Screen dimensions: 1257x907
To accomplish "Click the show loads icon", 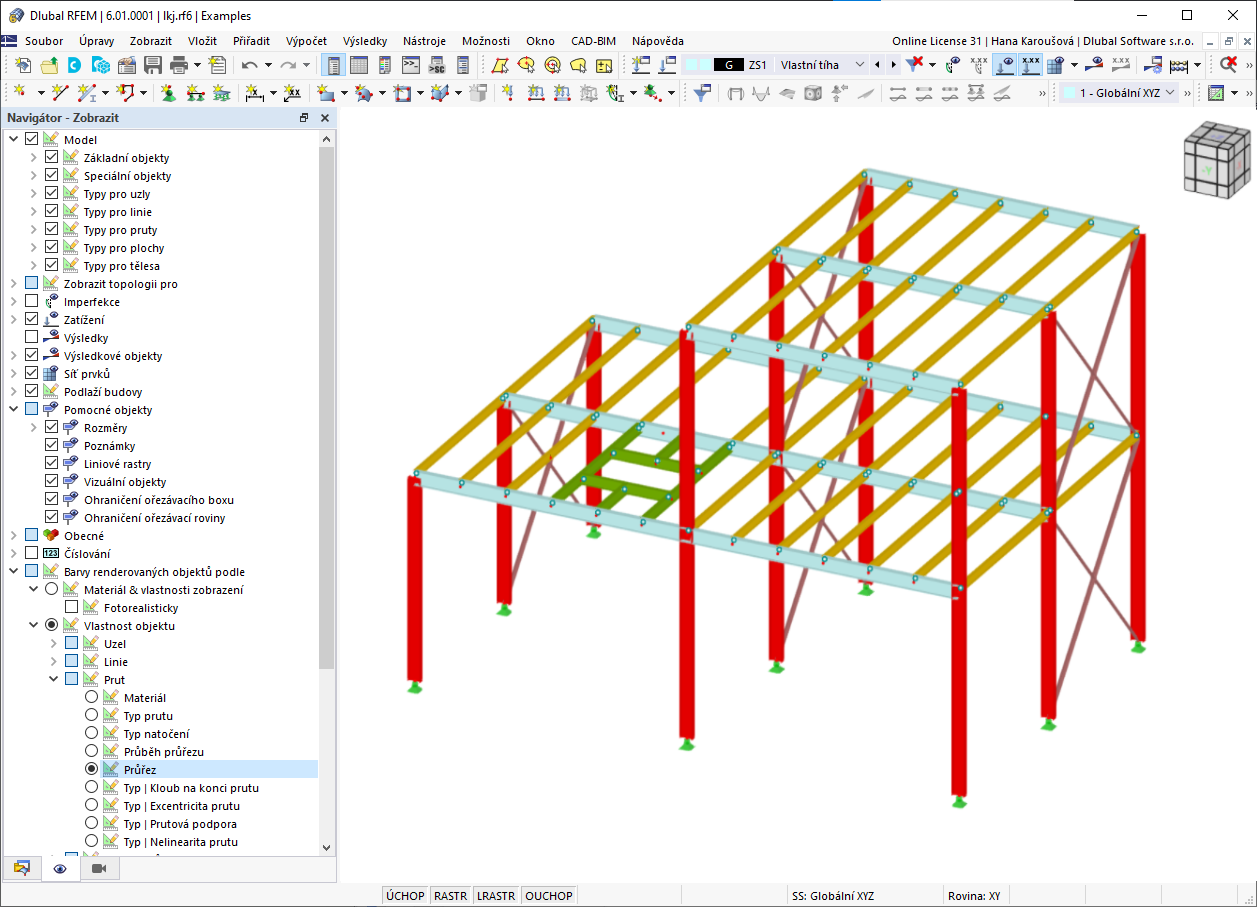I will pyautogui.click(x=1005, y=65).
